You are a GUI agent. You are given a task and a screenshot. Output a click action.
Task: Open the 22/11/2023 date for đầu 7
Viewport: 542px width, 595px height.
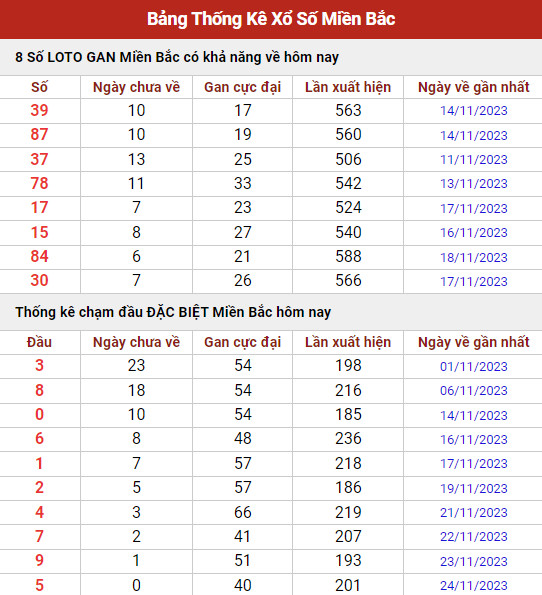coord(473,537)
